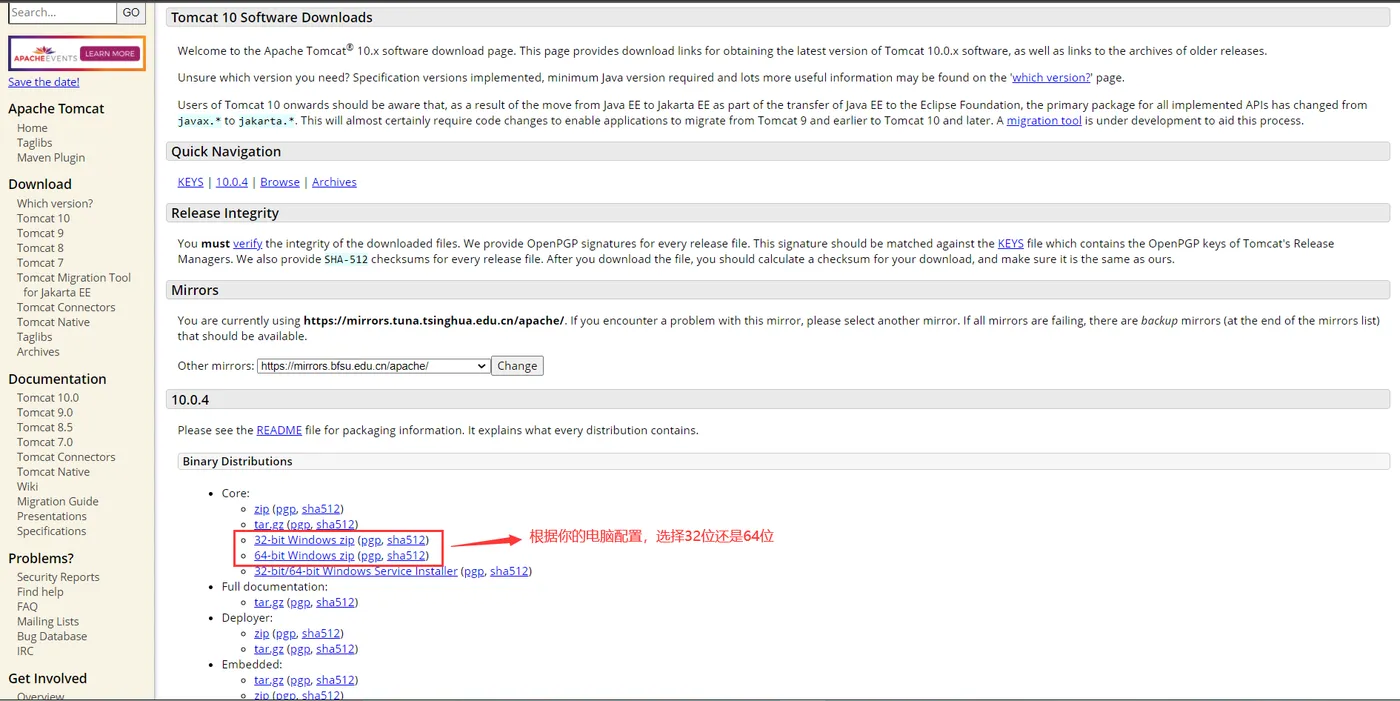Open Tomcat Connectors under Download section
This screenshot has width=1400, height=701.
pyautogui.click(x=66, y=307)
